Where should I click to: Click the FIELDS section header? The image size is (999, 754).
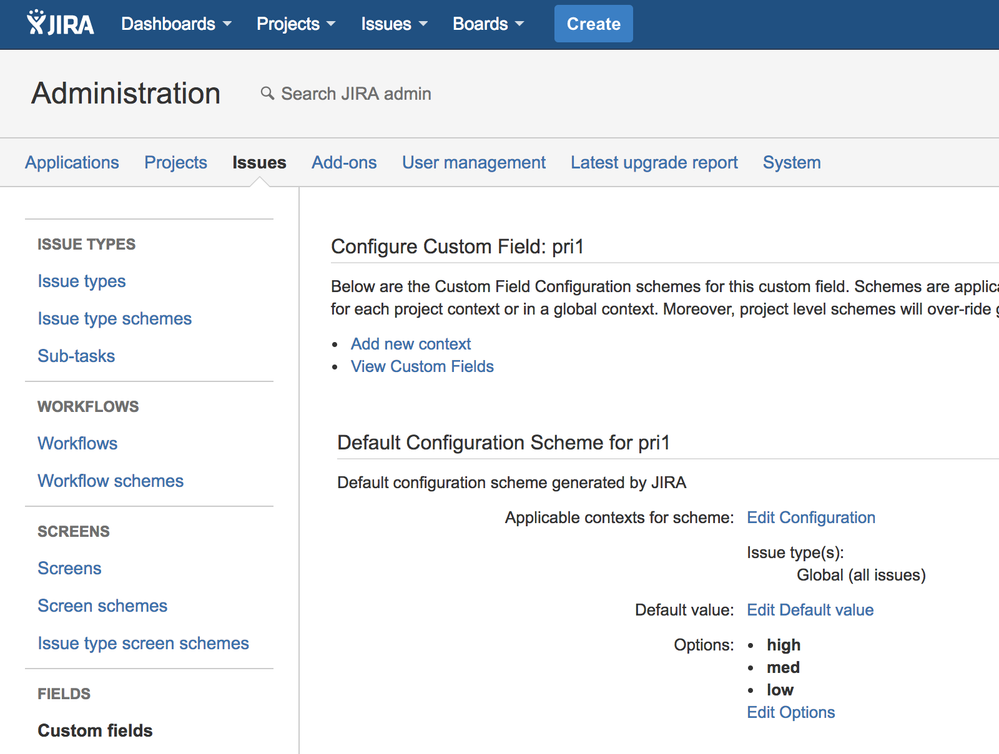(x=64, y=693)
